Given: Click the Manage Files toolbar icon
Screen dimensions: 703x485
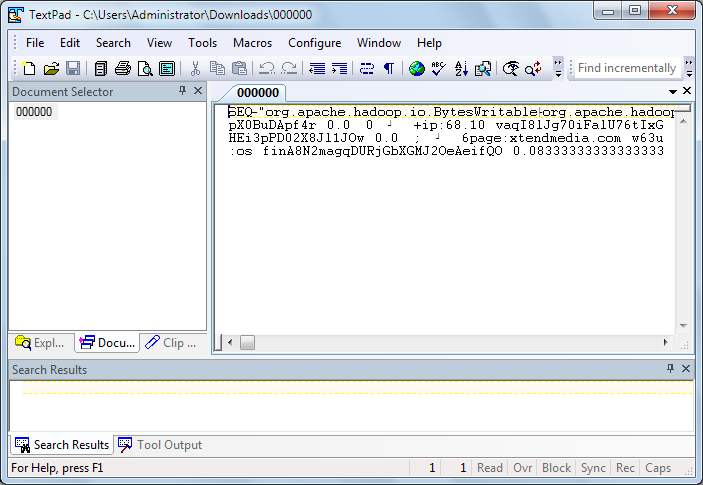Looking at the screenshot, I should pyautogui.click(x=101, y=68).
